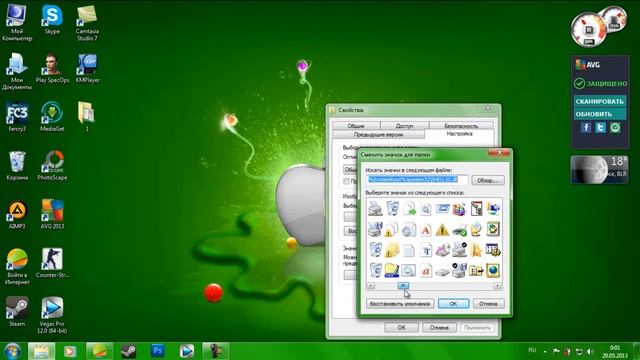Open the Camtasia Studio 7 desktop shortcut

click(87, 23)
